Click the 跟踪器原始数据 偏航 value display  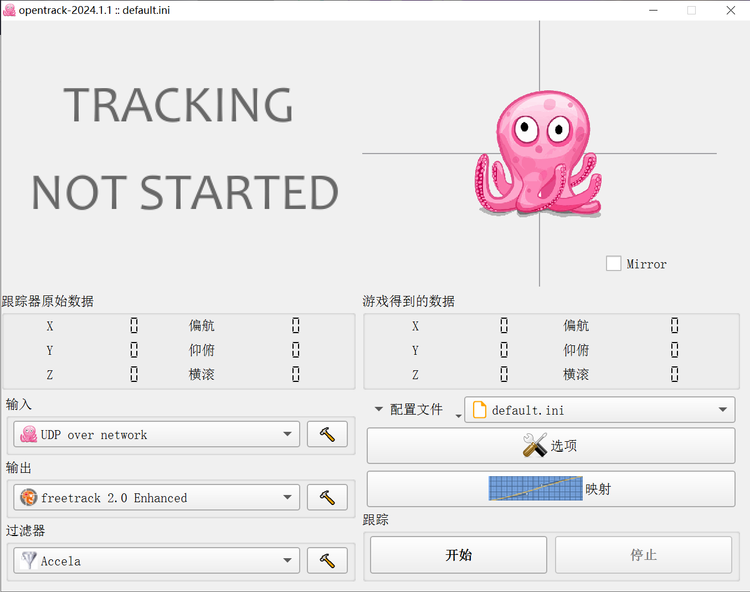(296, 326)
